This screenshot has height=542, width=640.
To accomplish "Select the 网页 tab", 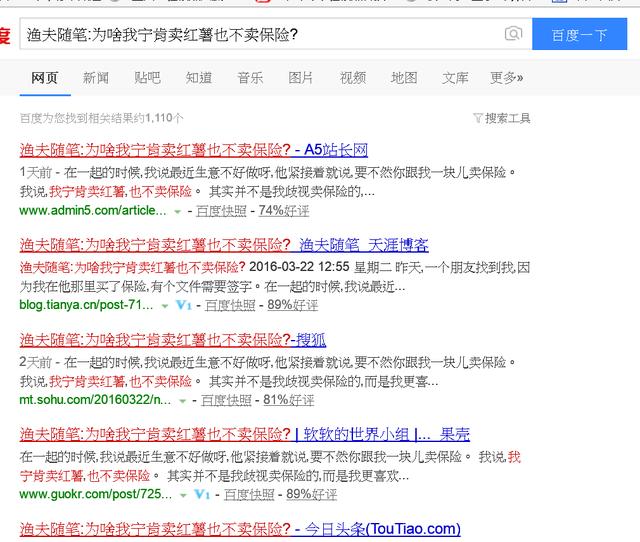I will [44, 78].
